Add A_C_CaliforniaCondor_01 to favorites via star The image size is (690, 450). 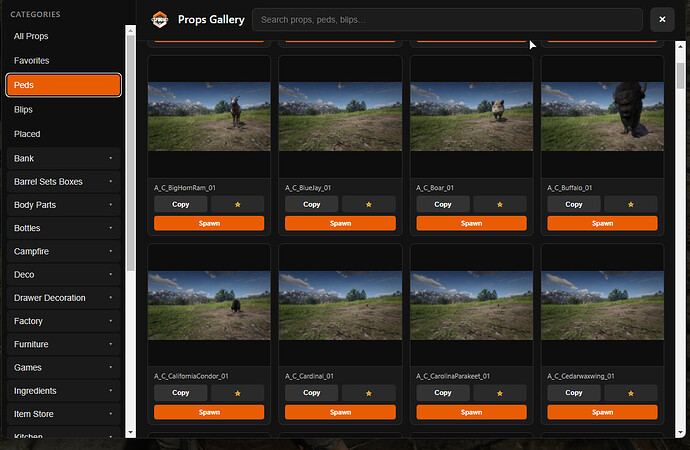(x=238, y=393)
